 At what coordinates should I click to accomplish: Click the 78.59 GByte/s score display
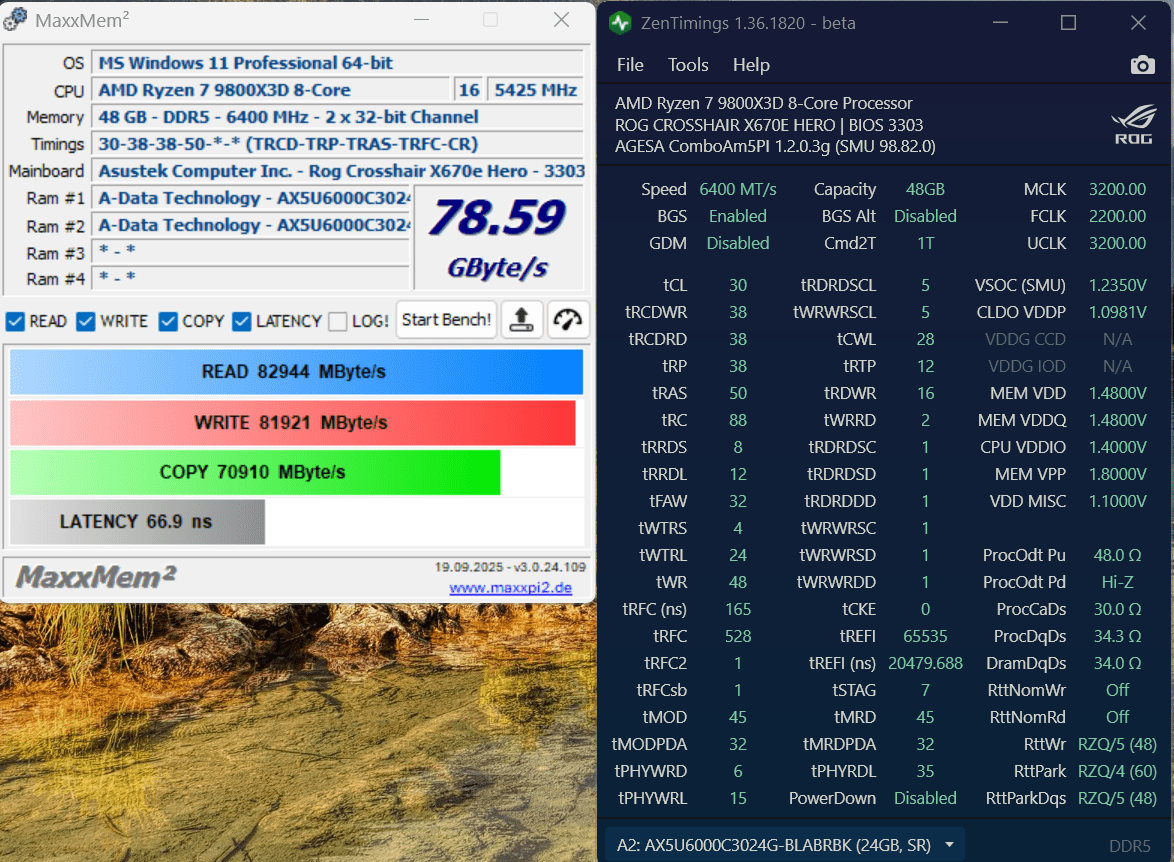(x=499, y=237)
